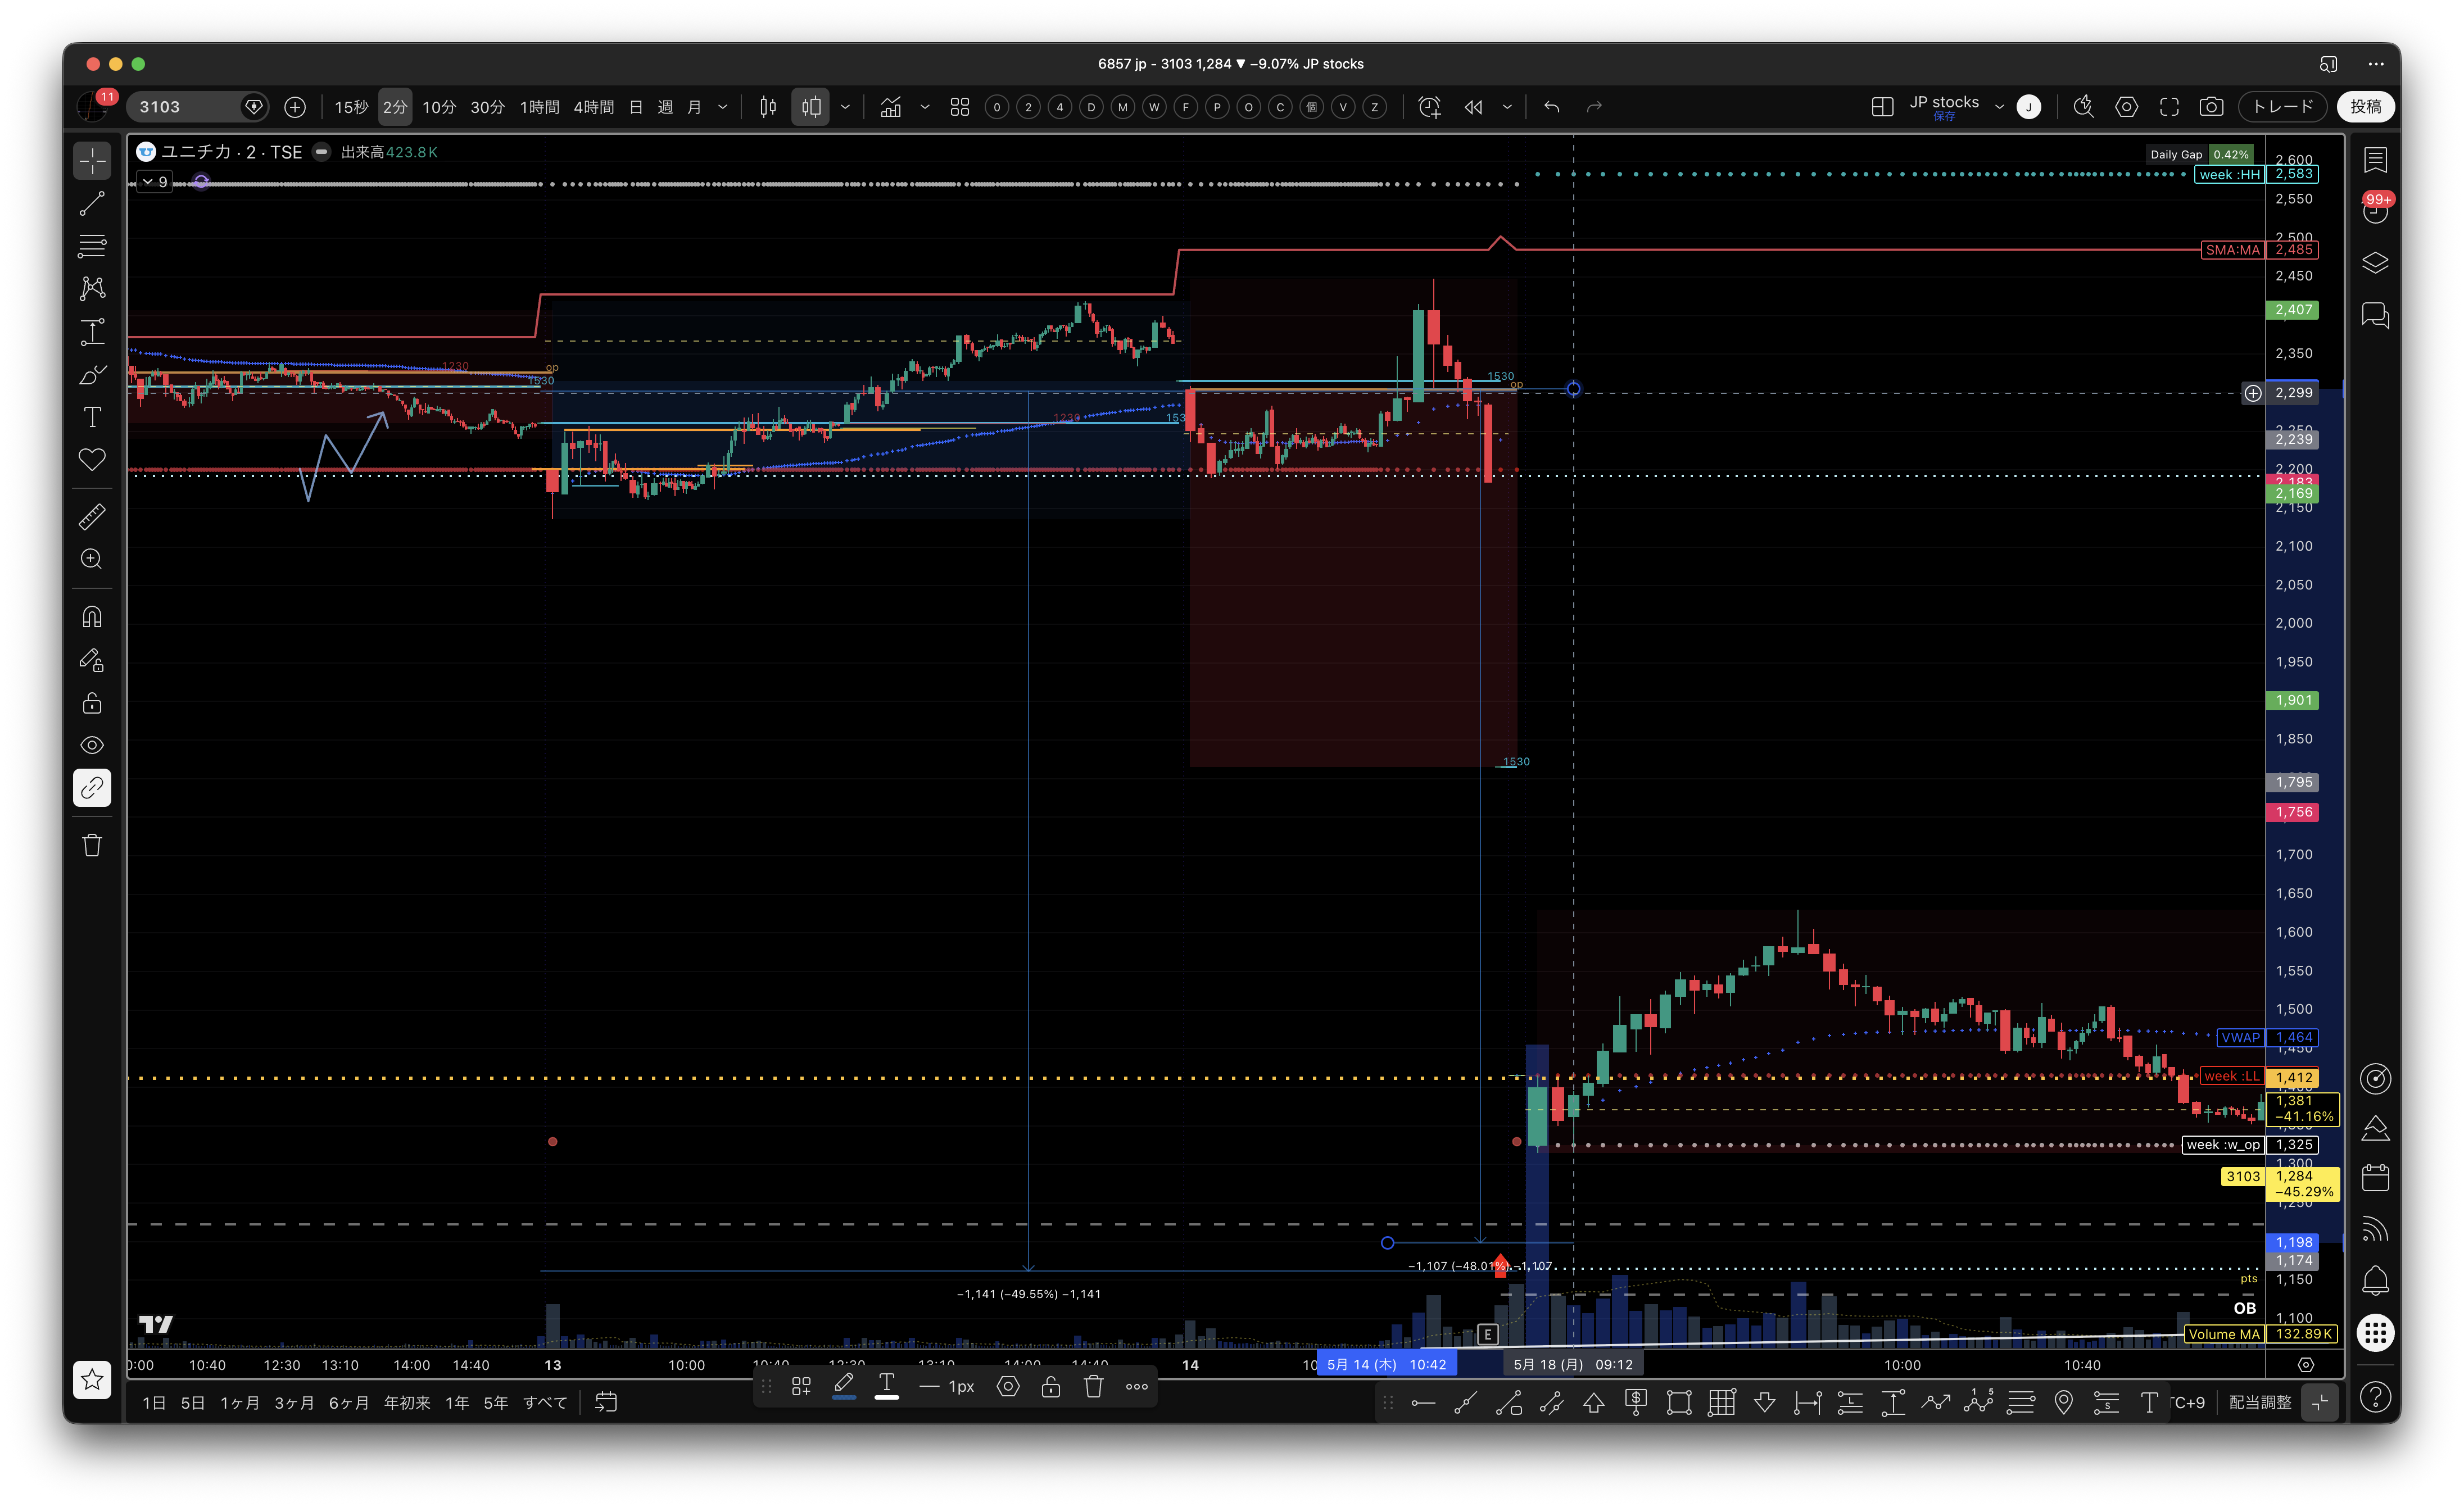The width and height of the screenshot is (2464, 1507).
Task: Select the 30分 interval
Action: point(488,107)
